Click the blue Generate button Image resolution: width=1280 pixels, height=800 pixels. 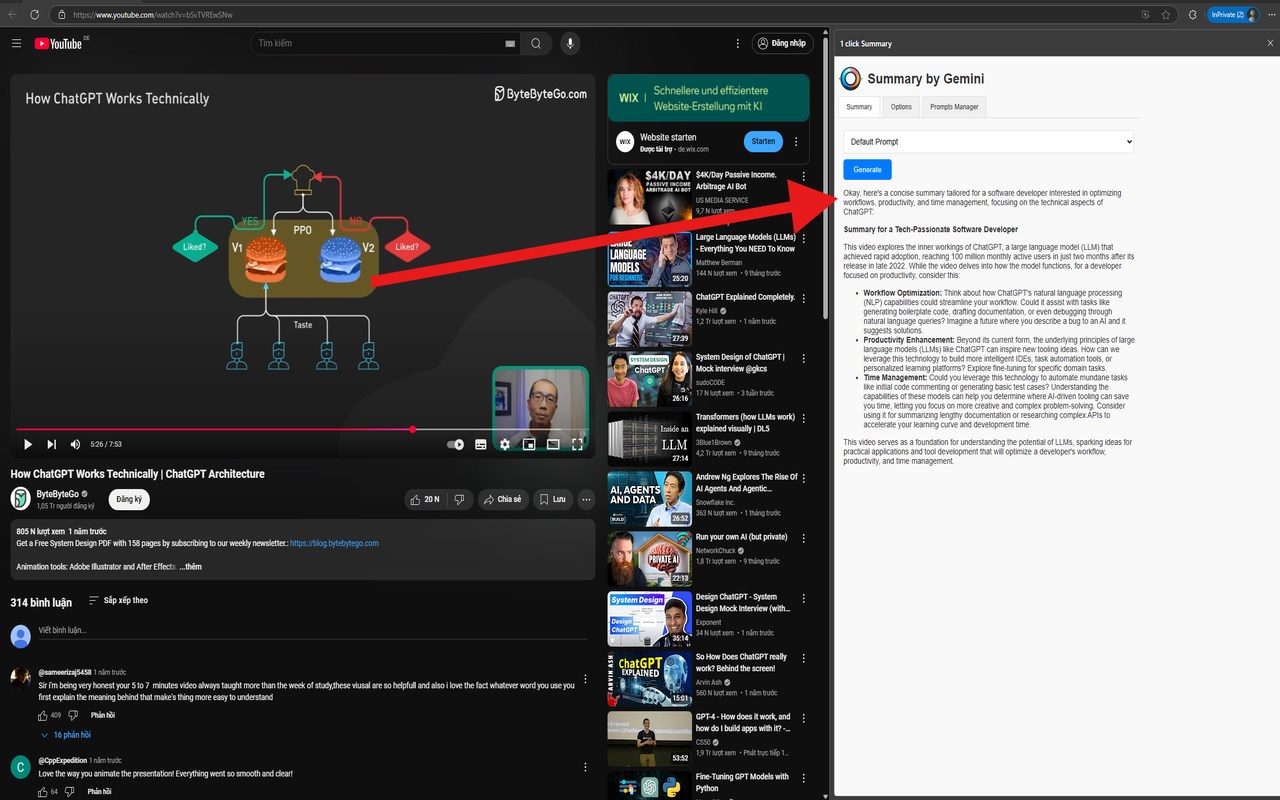(867, 170)
